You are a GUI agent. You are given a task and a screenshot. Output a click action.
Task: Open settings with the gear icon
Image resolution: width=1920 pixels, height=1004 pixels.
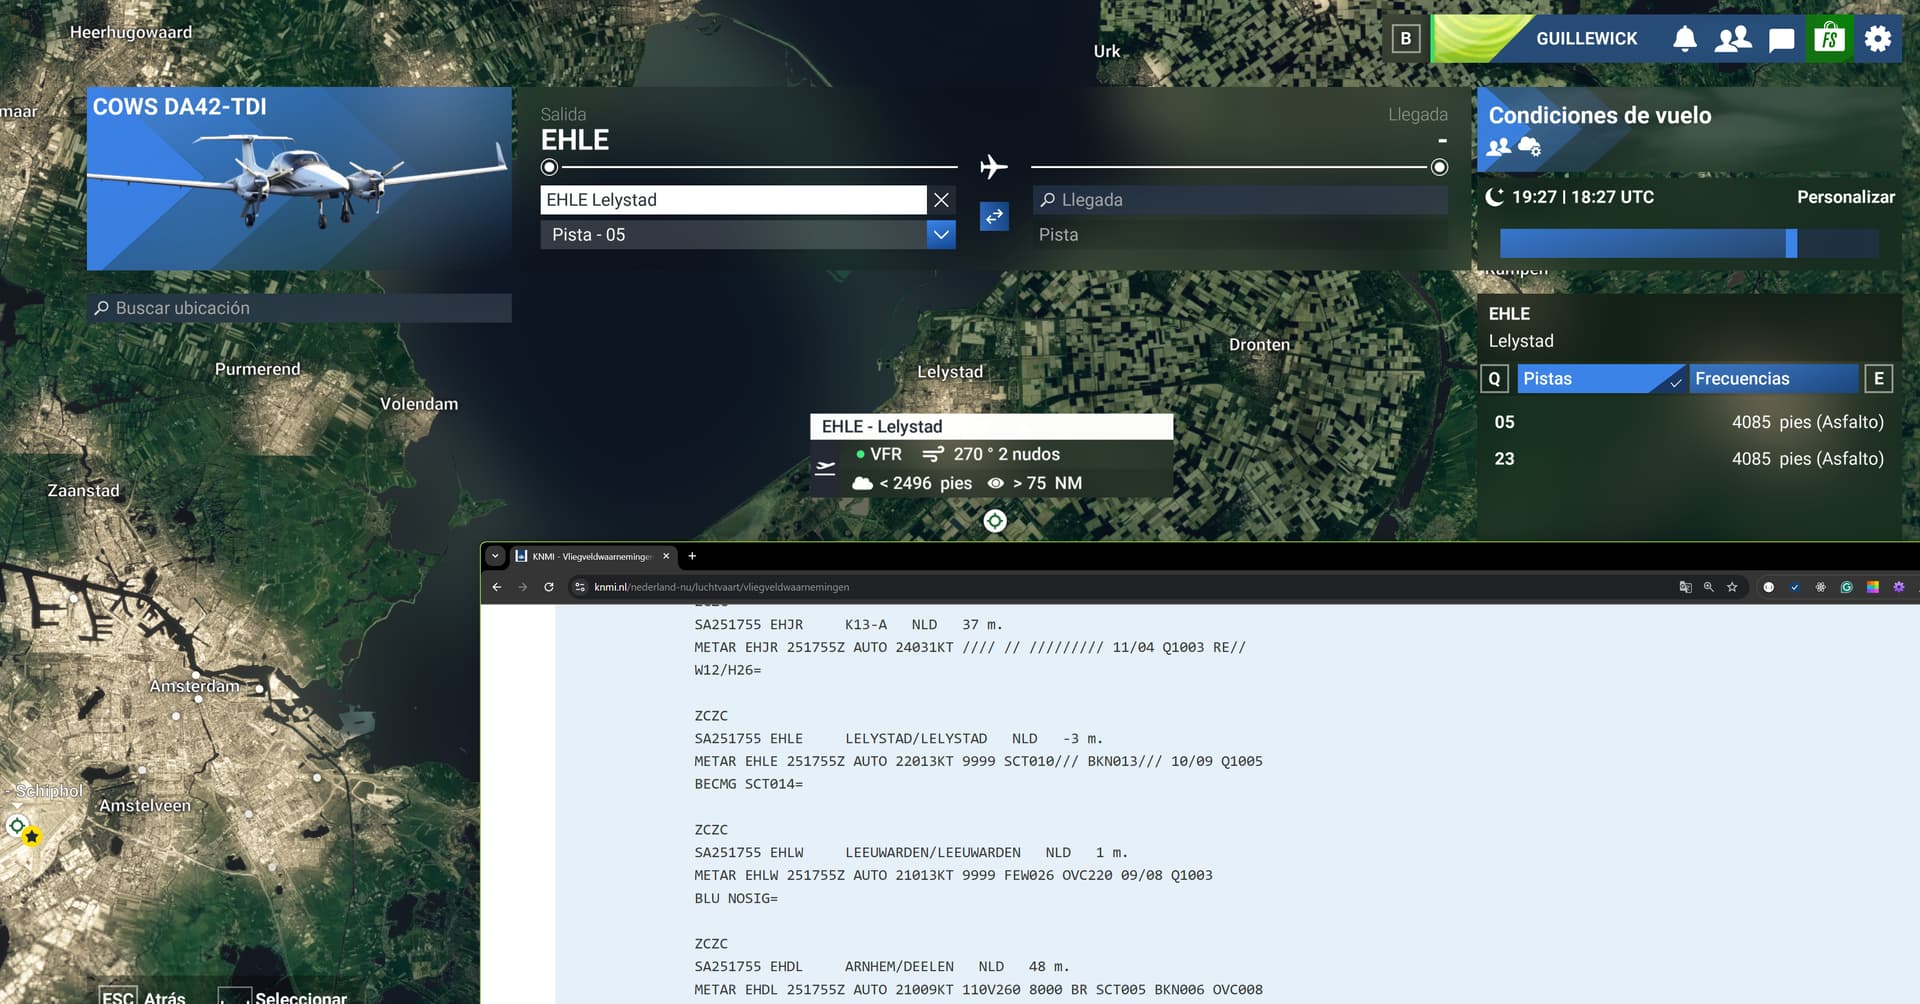(1877, 39)
